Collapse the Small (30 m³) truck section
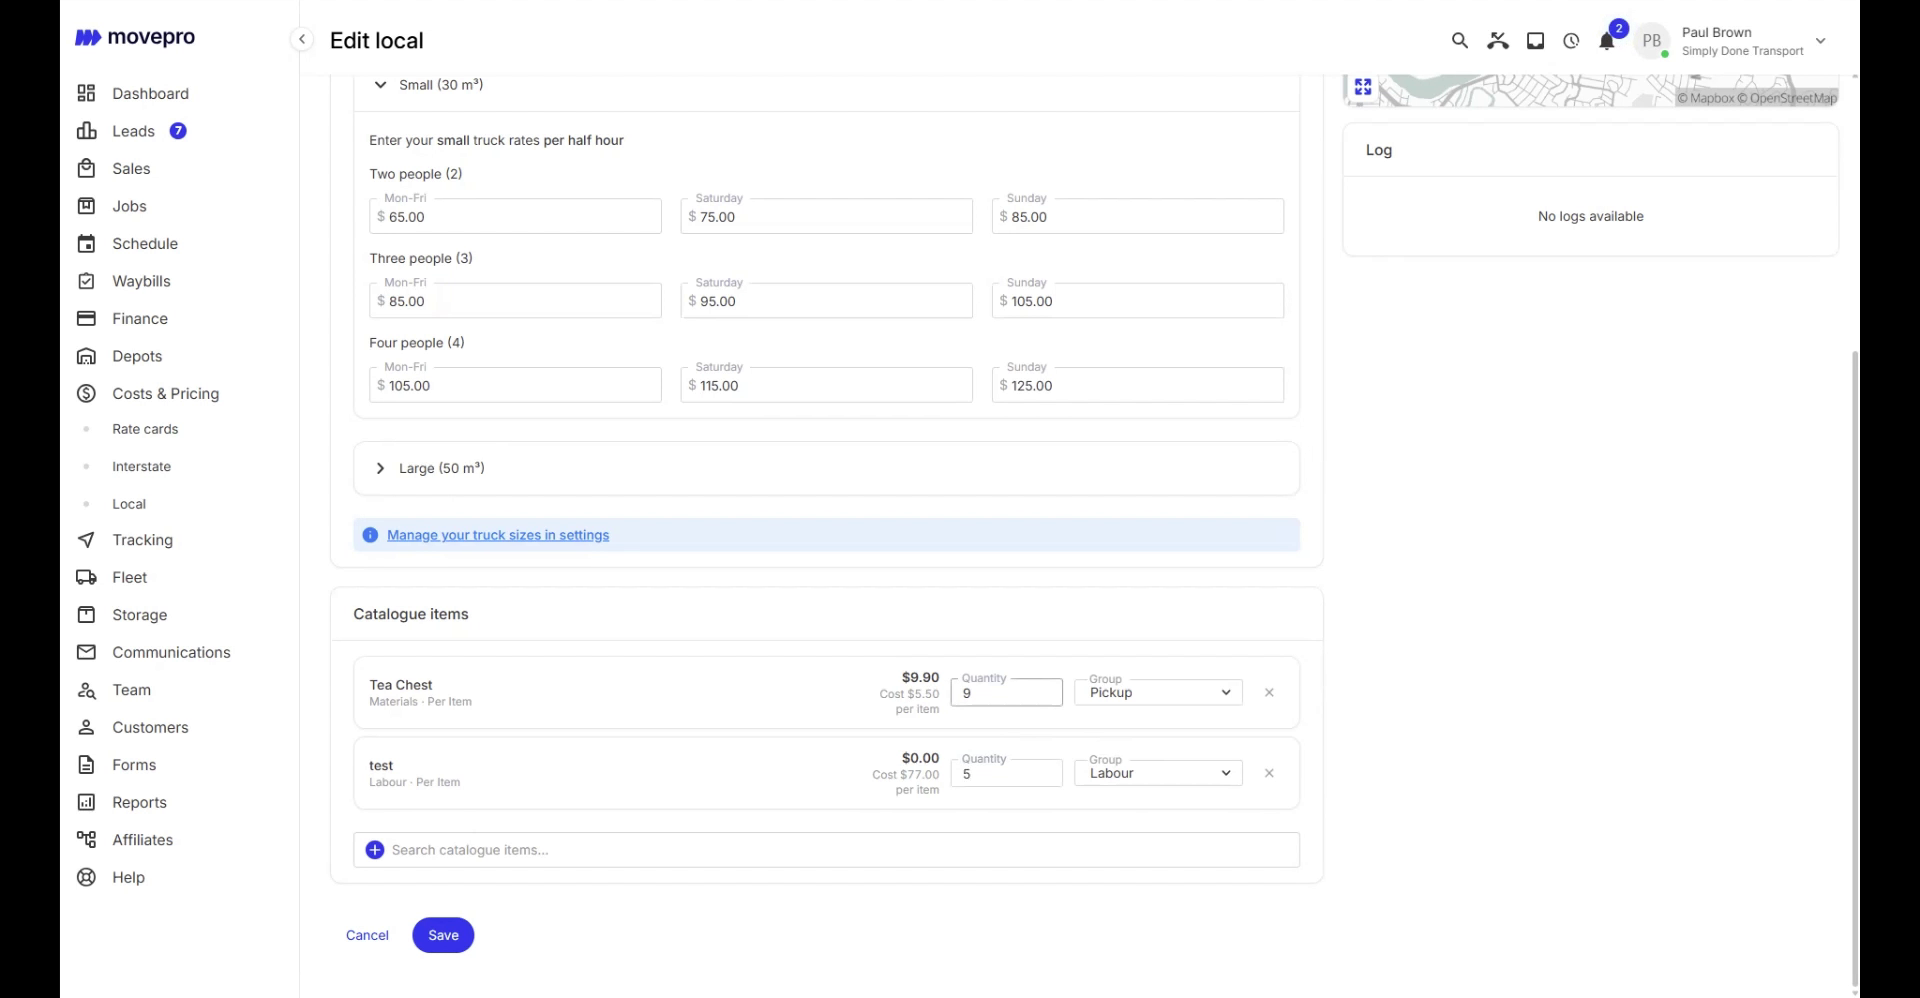The height and width of the screenshot is (998, 1920). [x=380, y=85]
